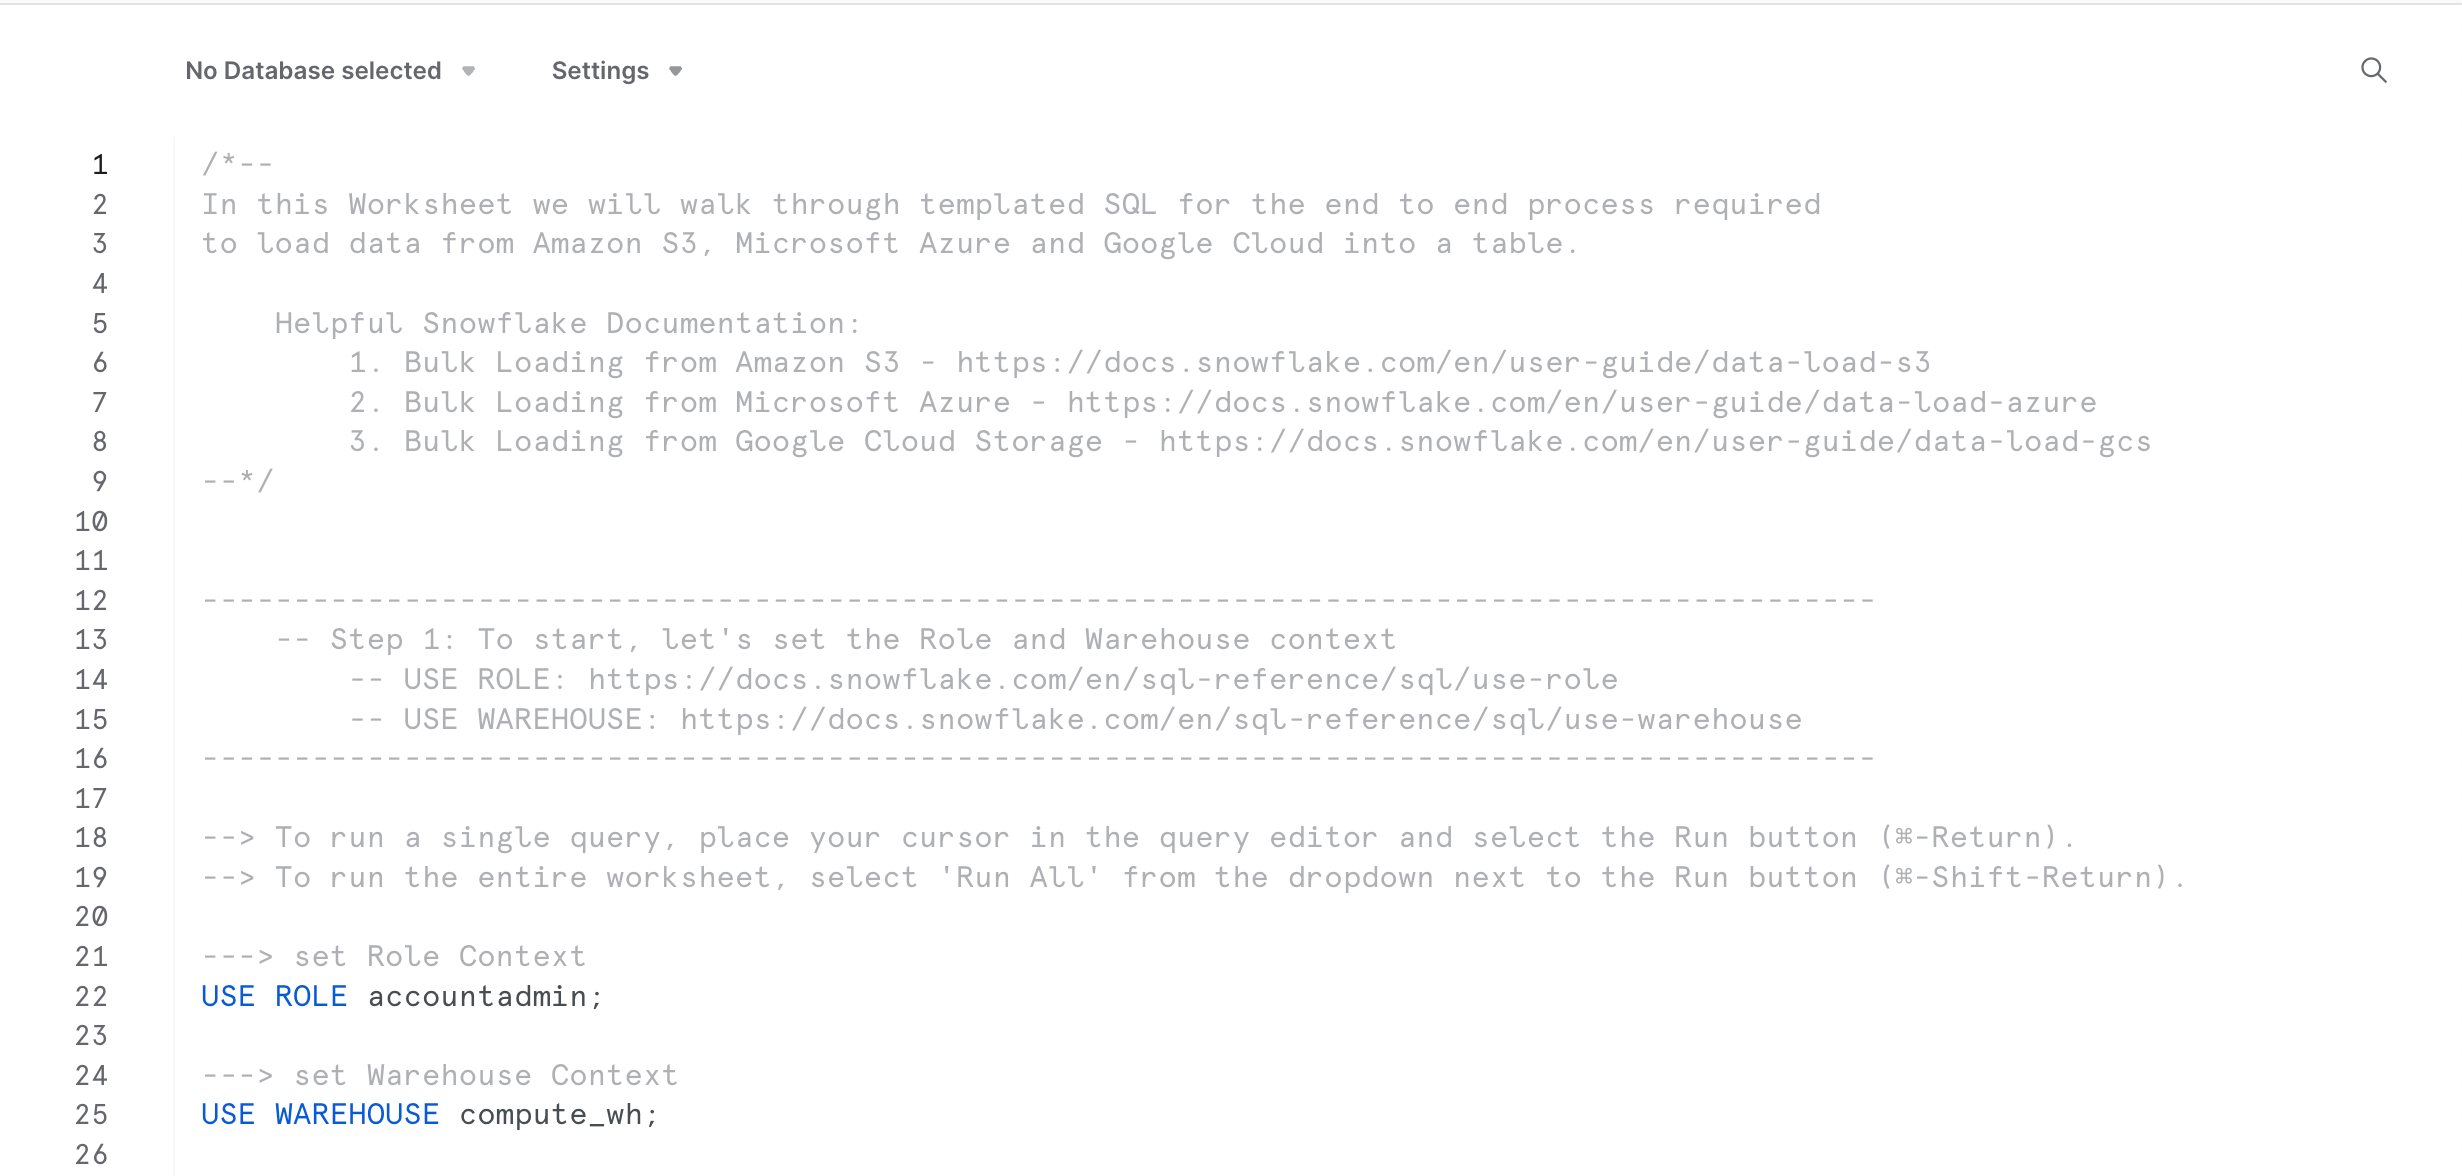Click the caret next to Settings
This screenshot has width=2462, height=1176.
[676, 71]
